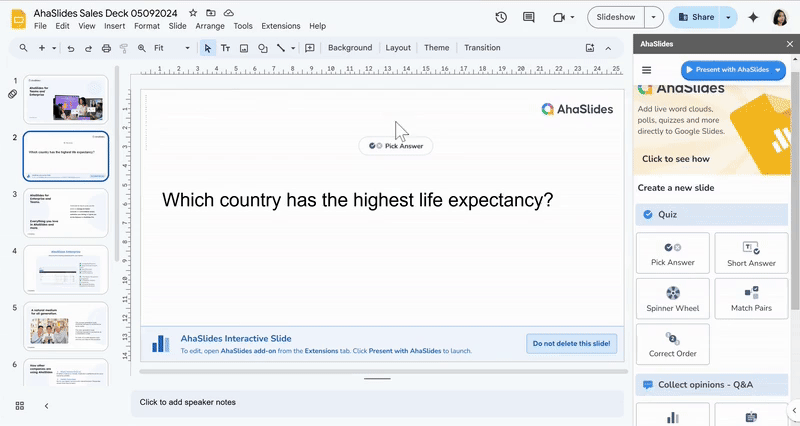
Task: Open the Google account avatar
Action: pyautogui.click(x=781, y=17)
